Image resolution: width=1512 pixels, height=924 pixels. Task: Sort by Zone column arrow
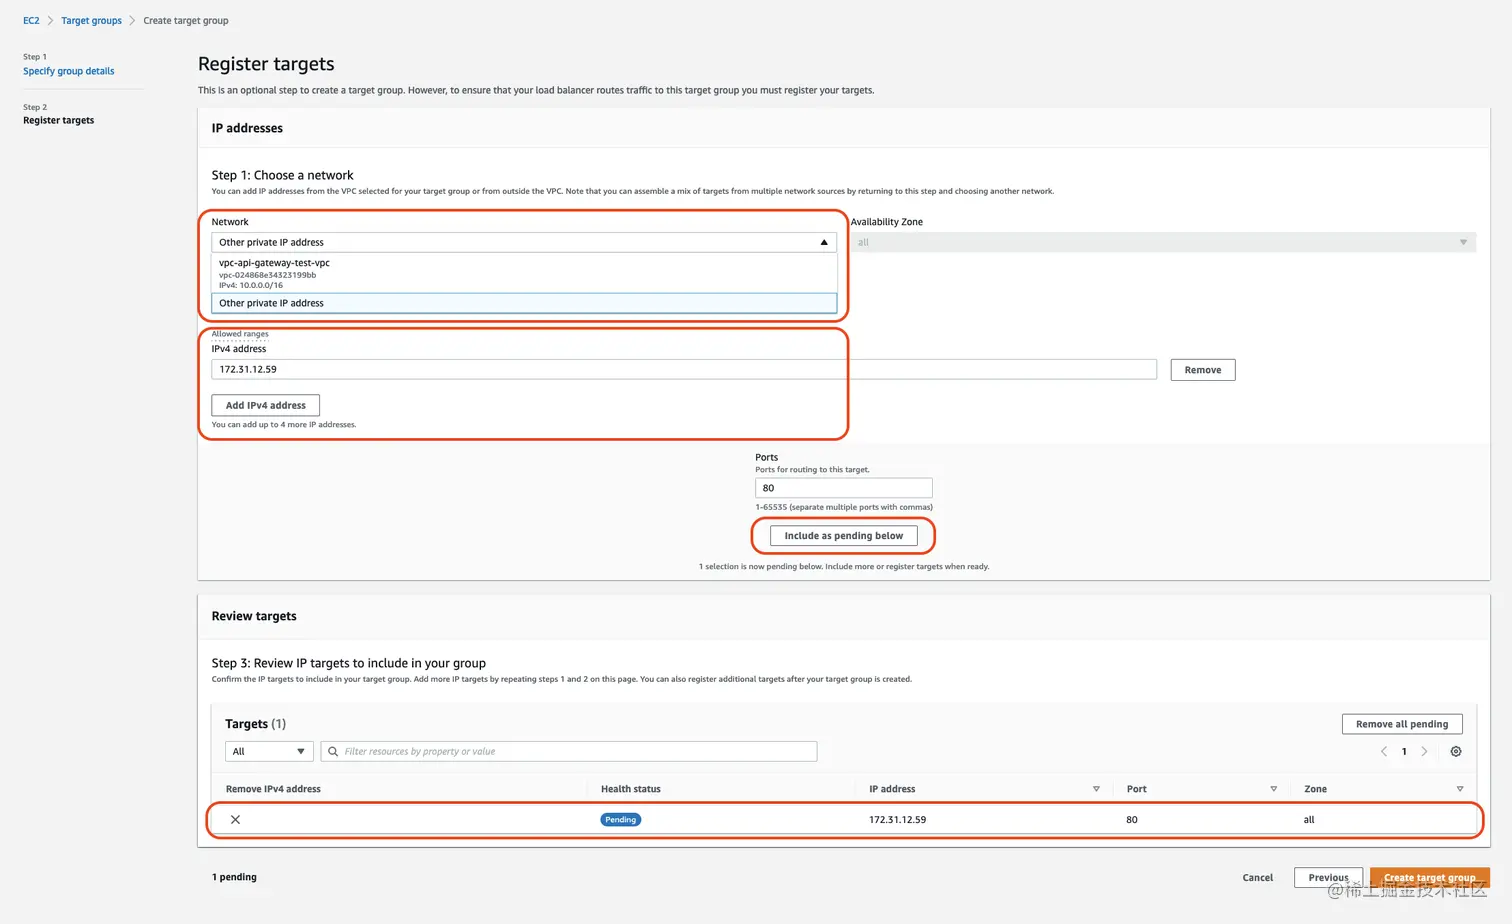[x=1460, y=789]
